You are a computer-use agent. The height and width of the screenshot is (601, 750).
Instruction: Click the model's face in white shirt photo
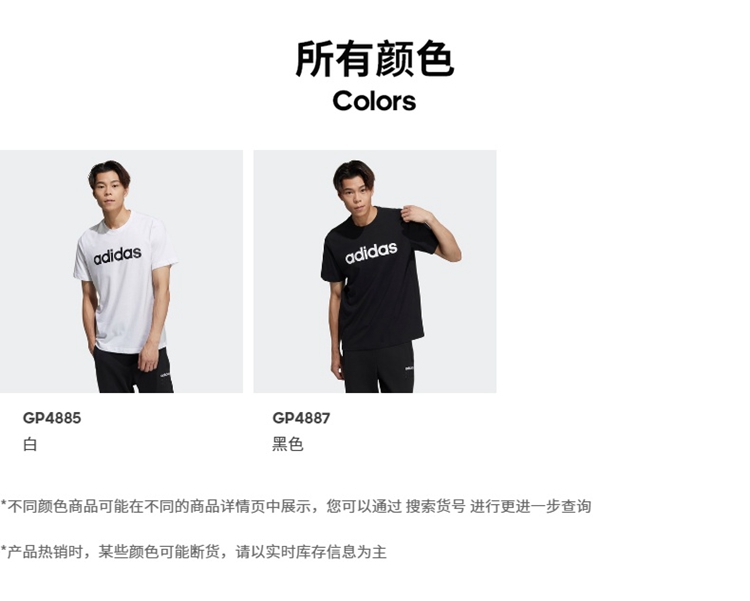[x=110, y=186]
